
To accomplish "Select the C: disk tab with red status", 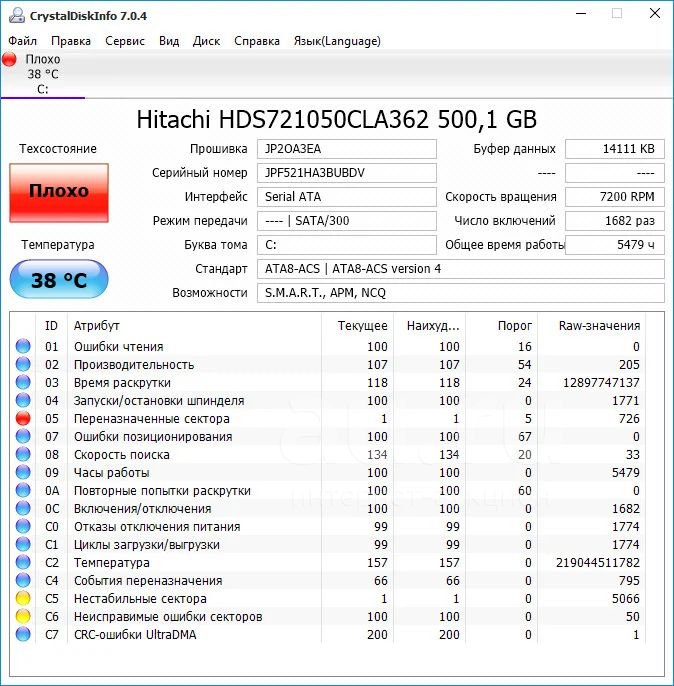I will pos(42,74).
